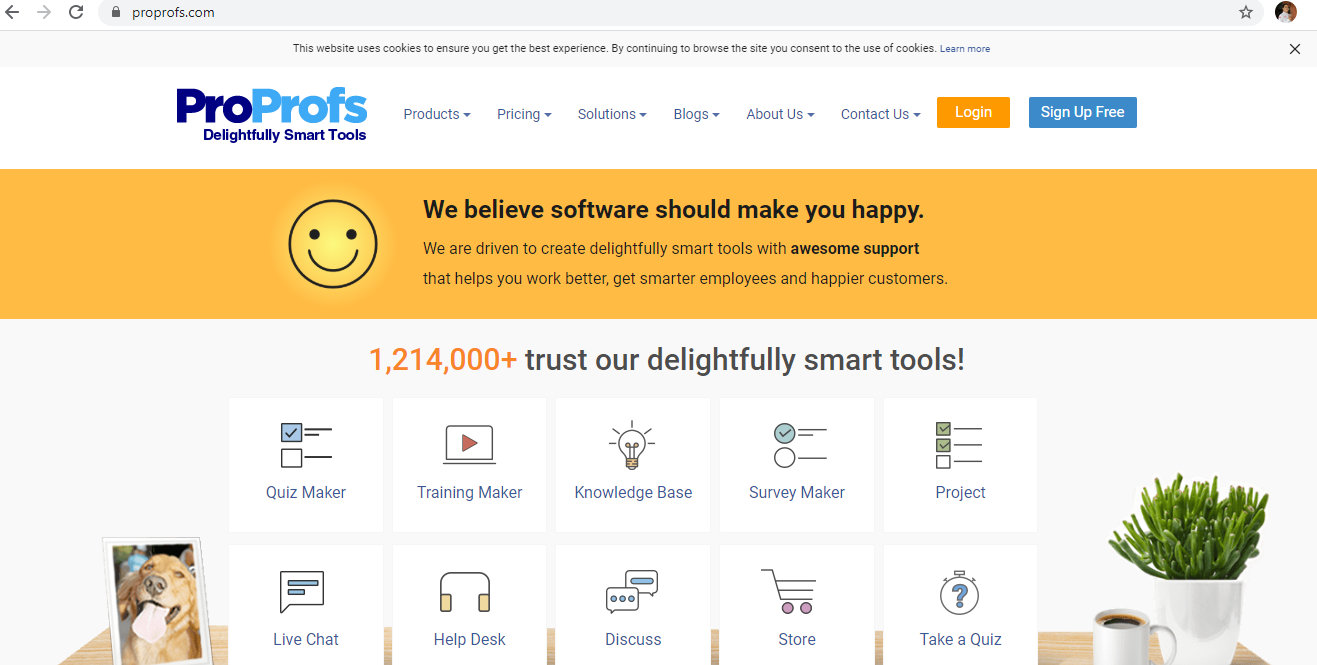Click the ProProfs logo
The height and width of the screenshot is (665, 1317).
[272, 115]
